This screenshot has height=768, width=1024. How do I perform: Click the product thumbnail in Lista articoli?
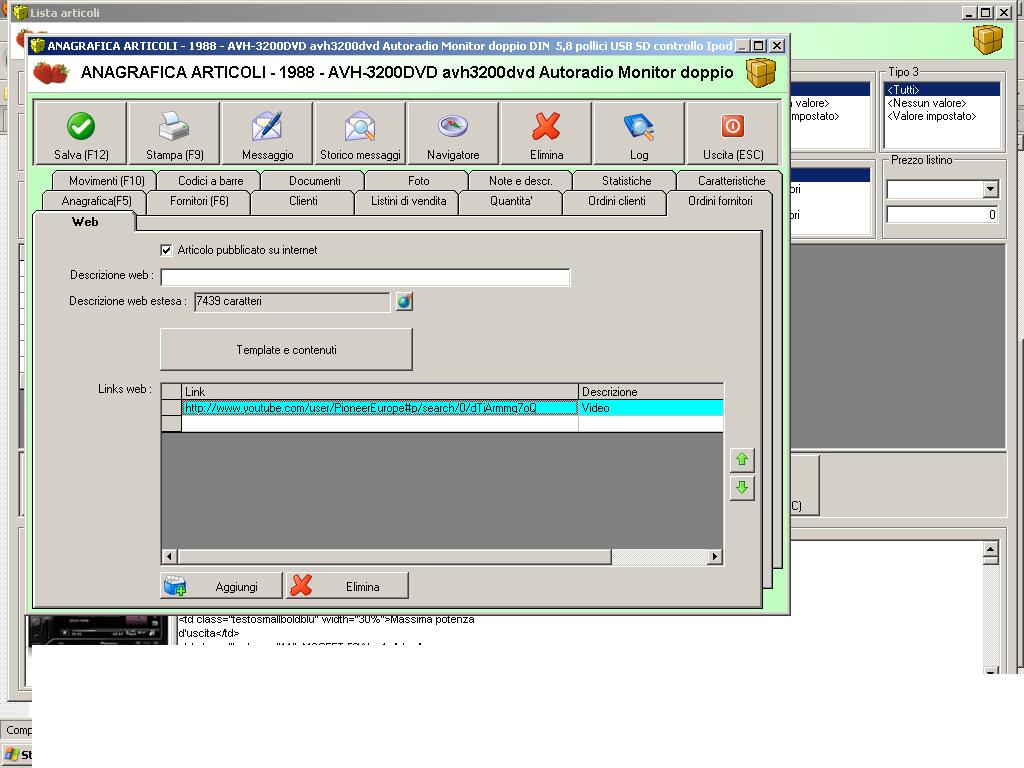98,630
